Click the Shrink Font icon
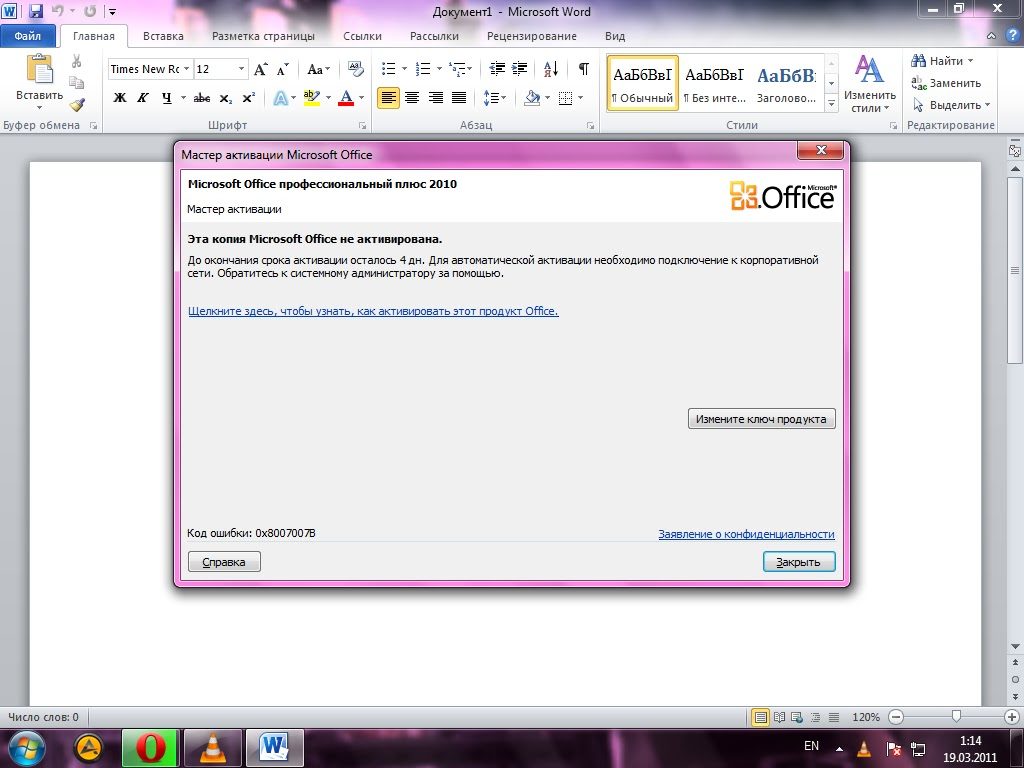 click(282, 70)
